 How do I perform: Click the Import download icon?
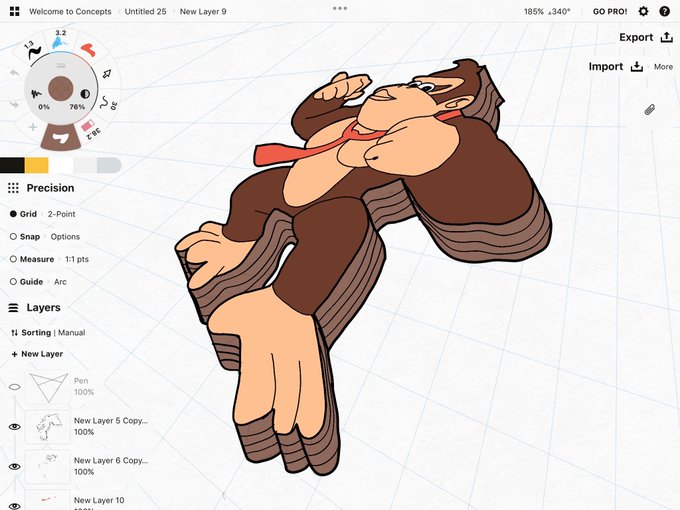(x=637, y=66)
